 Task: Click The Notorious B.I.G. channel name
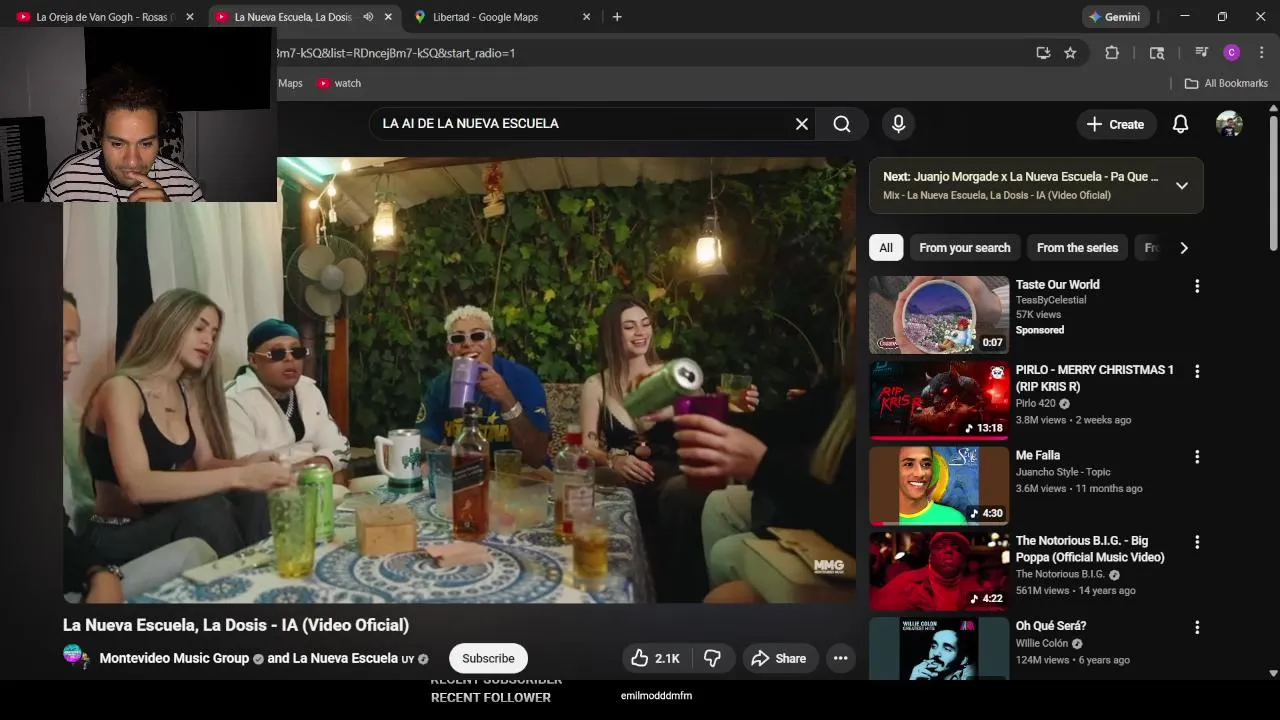1060,574
